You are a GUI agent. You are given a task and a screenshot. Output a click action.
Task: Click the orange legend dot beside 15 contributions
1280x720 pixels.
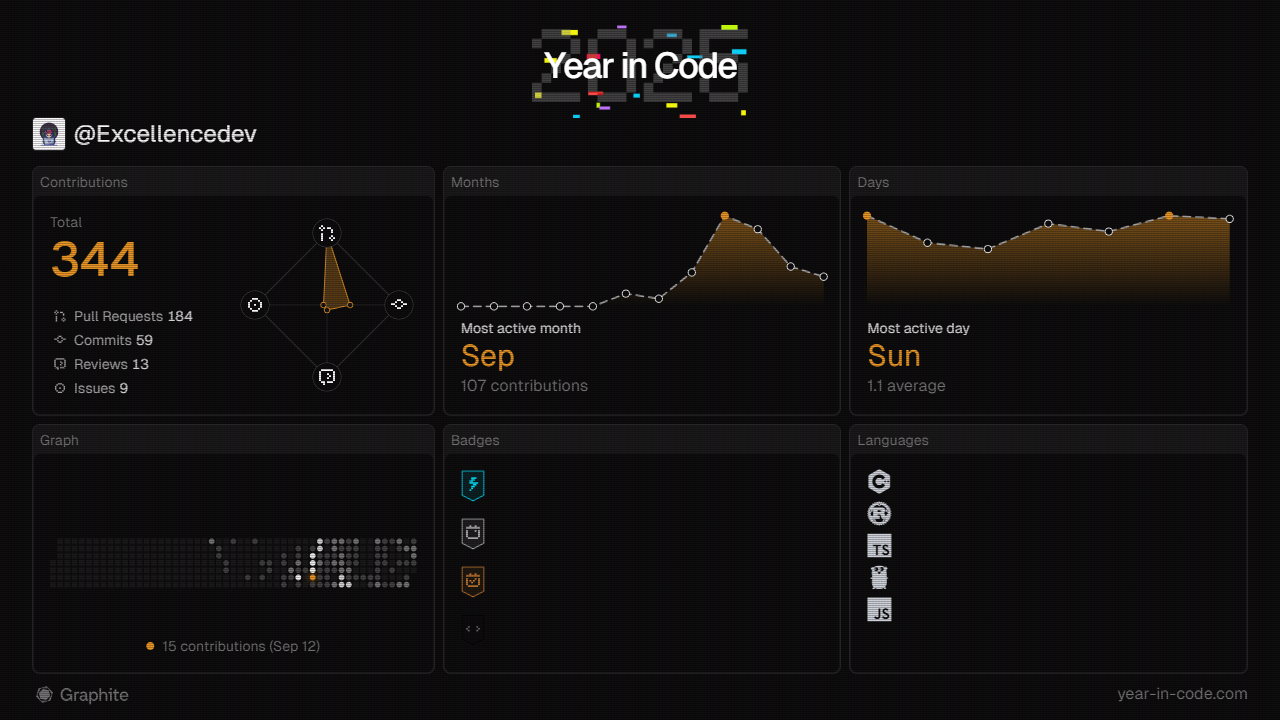(150, 646)
